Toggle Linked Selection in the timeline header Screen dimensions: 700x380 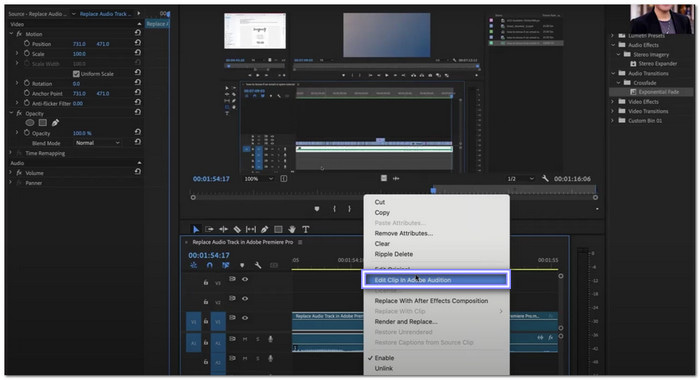226,265
